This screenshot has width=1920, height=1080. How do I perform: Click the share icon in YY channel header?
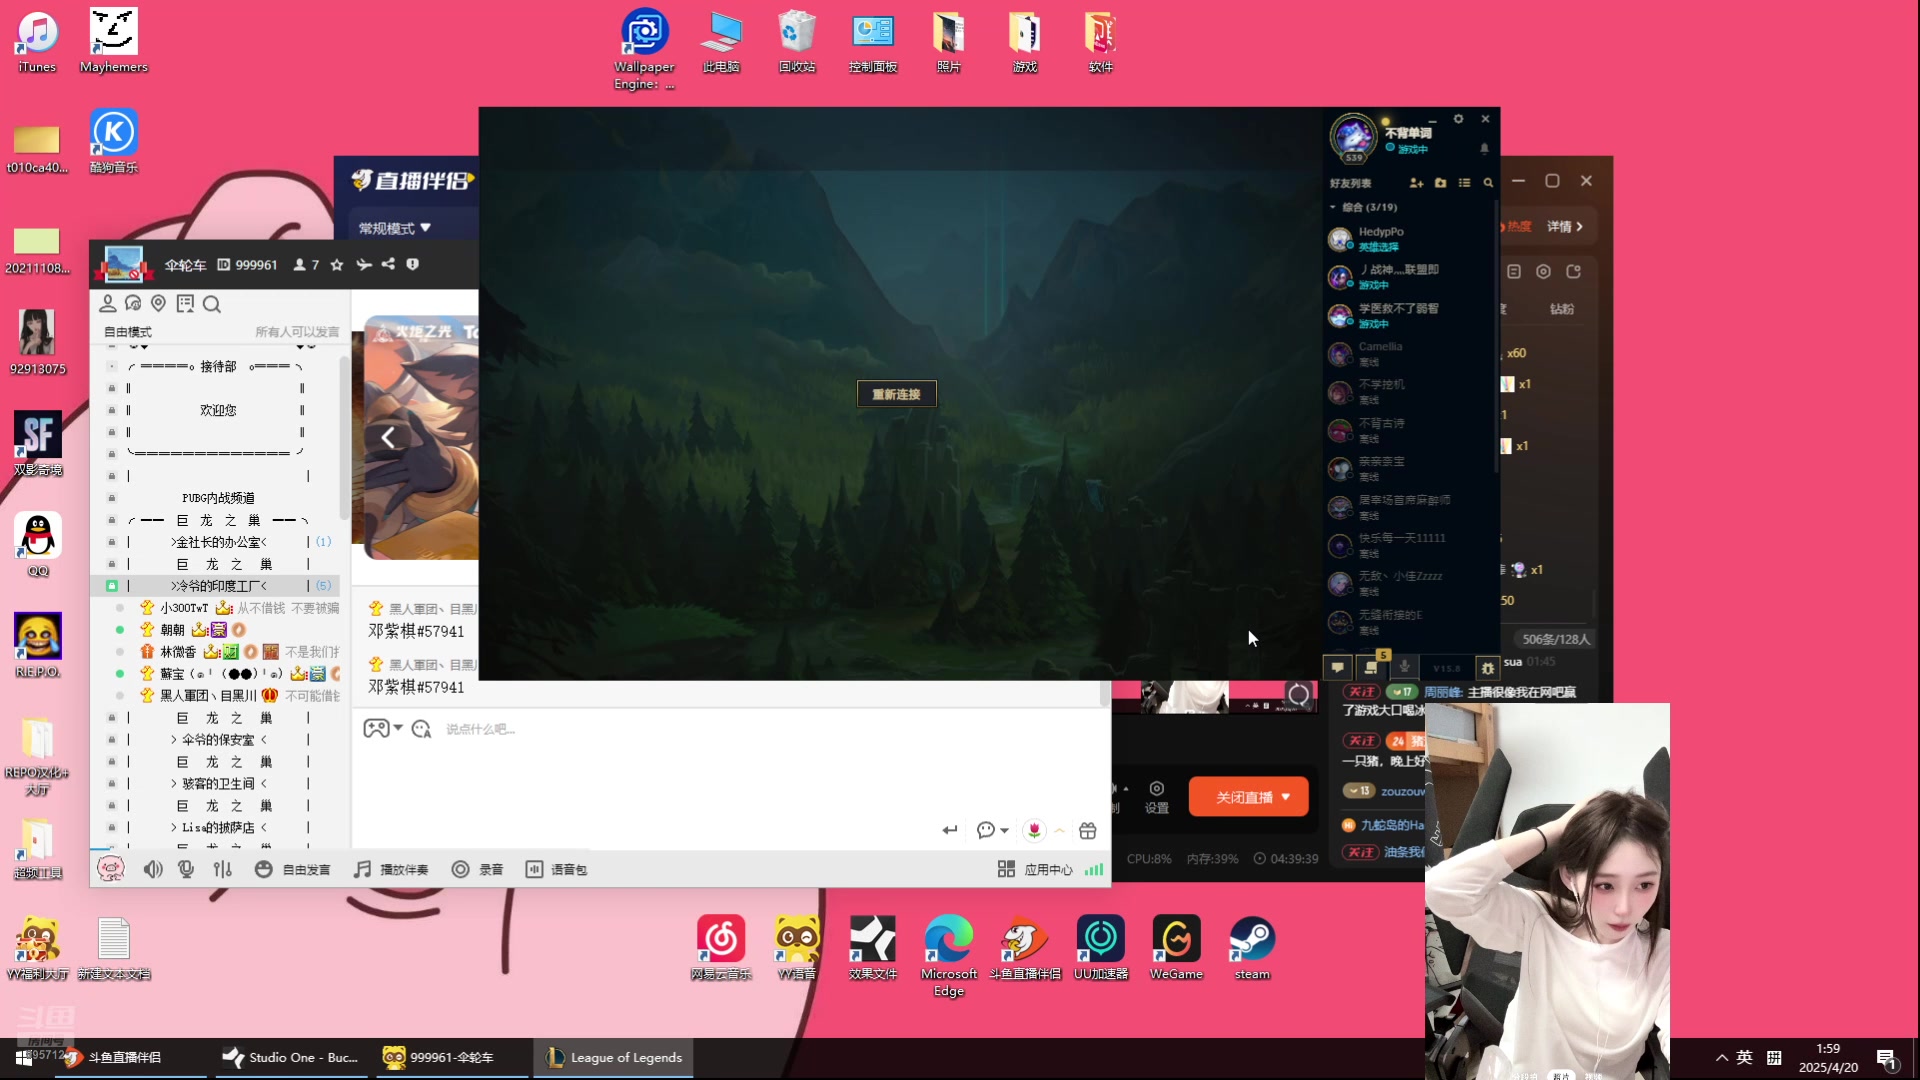click(x=388, y=264)
